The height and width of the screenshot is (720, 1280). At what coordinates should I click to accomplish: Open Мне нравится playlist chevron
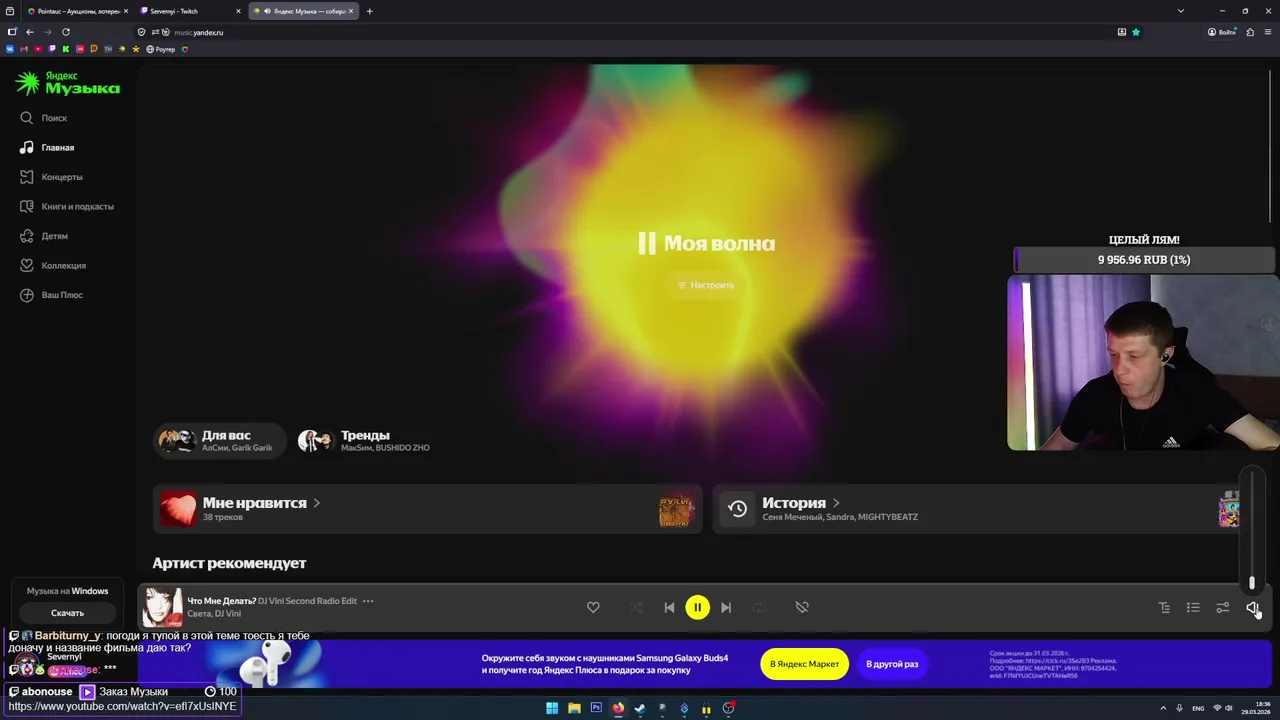[316, 503]
